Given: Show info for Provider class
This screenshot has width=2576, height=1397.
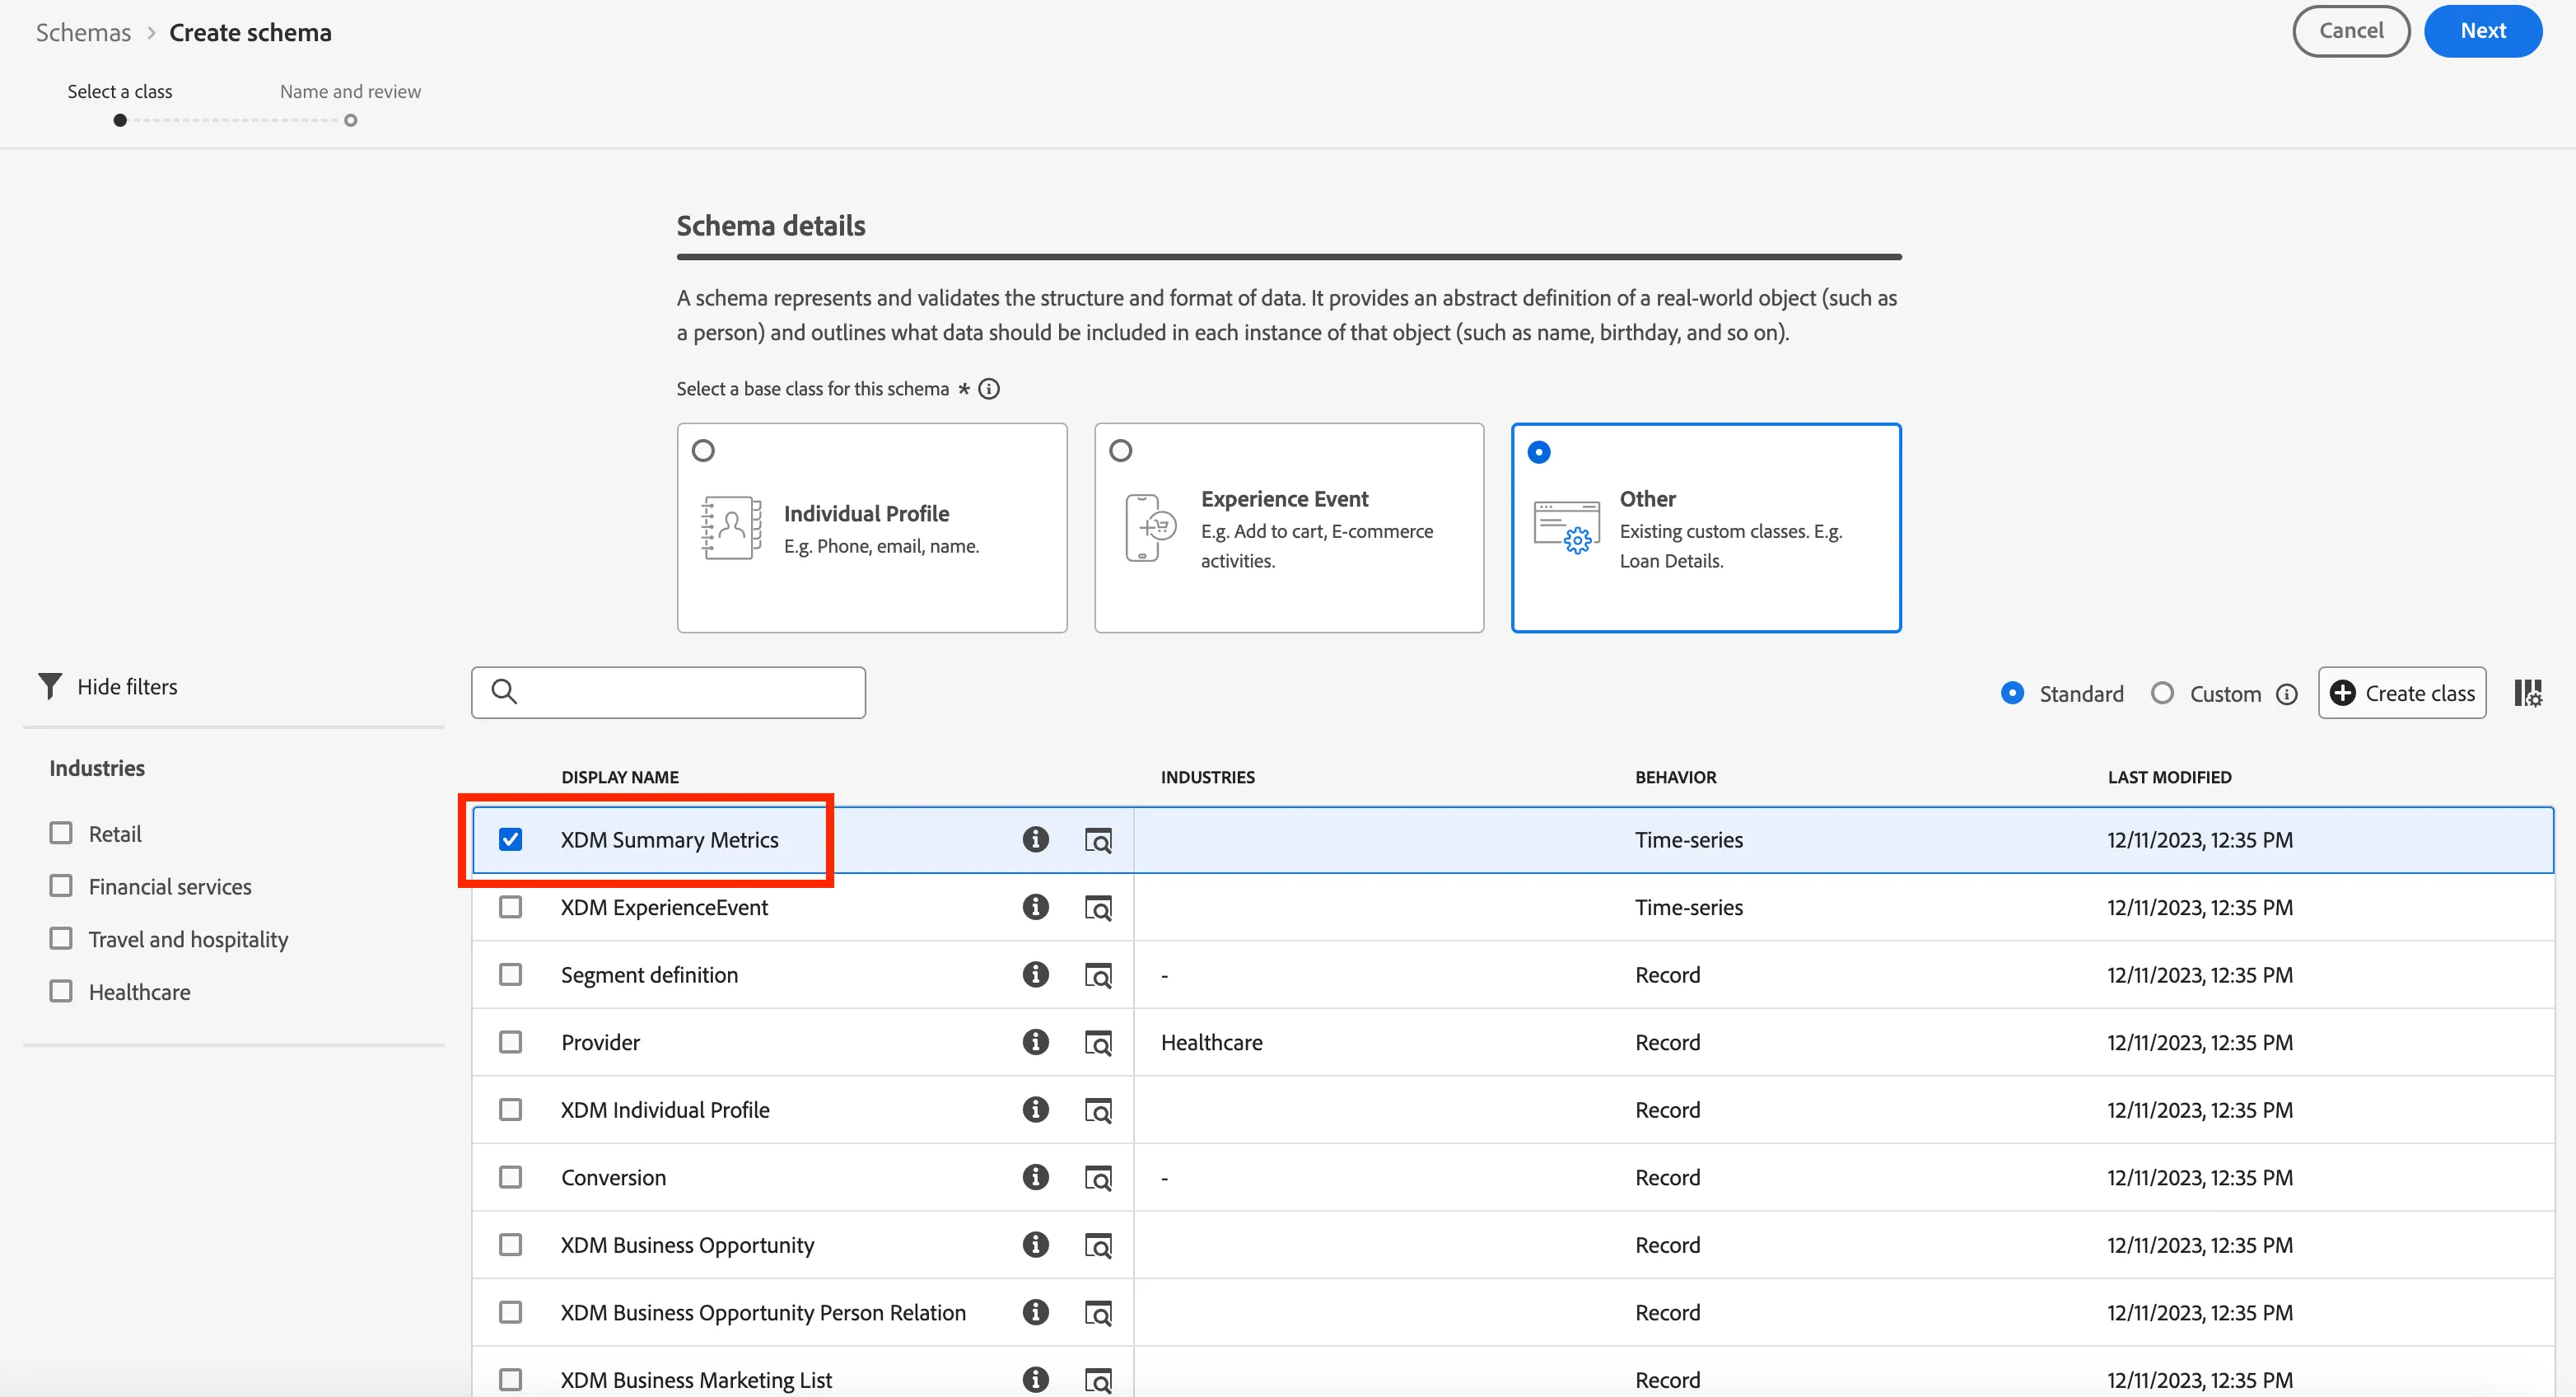Looking at the screenshot, I should (1035, 1042).
